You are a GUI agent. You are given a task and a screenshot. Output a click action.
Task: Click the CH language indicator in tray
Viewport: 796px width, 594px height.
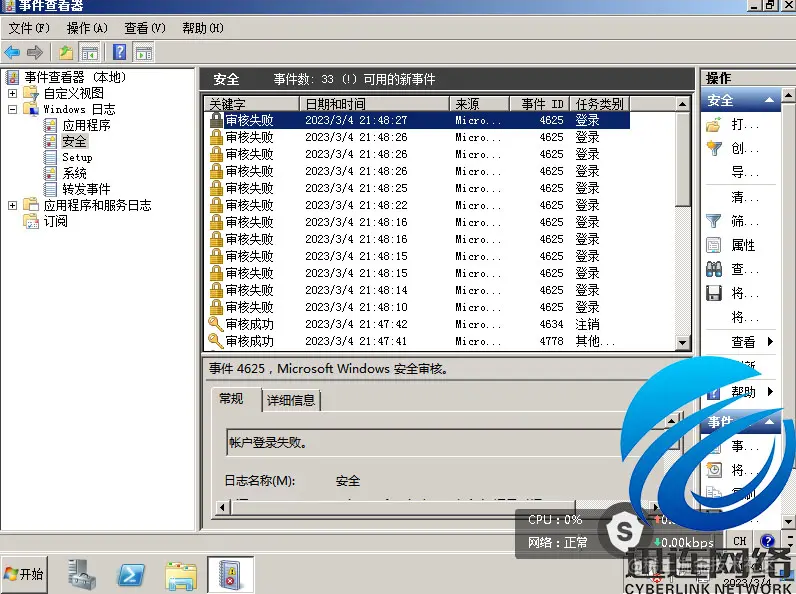tap(740, 541)
